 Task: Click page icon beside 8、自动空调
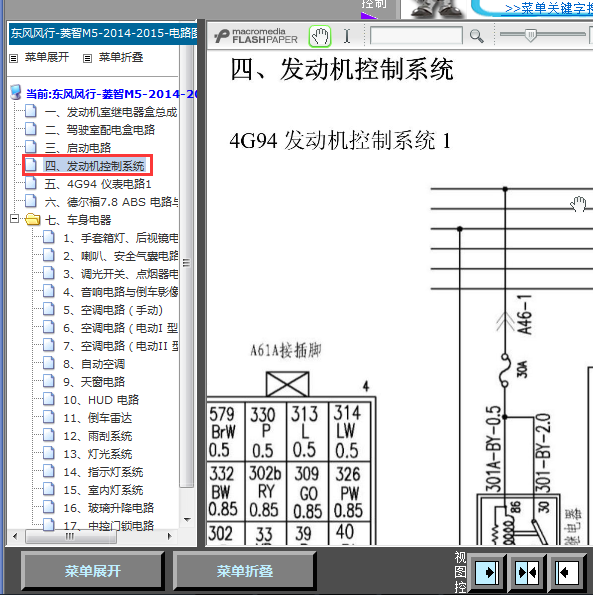[x=49, y=363]
